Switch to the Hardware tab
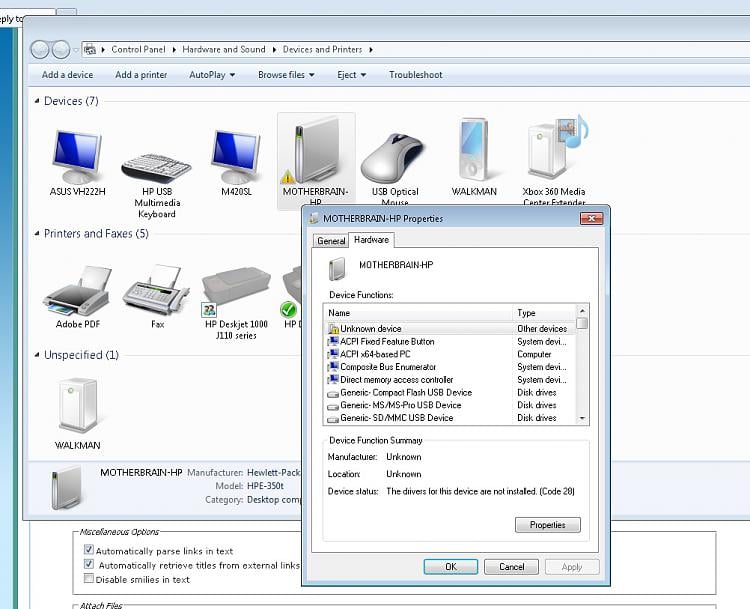Screen dimensions: 750x609 tap(371, 240)
